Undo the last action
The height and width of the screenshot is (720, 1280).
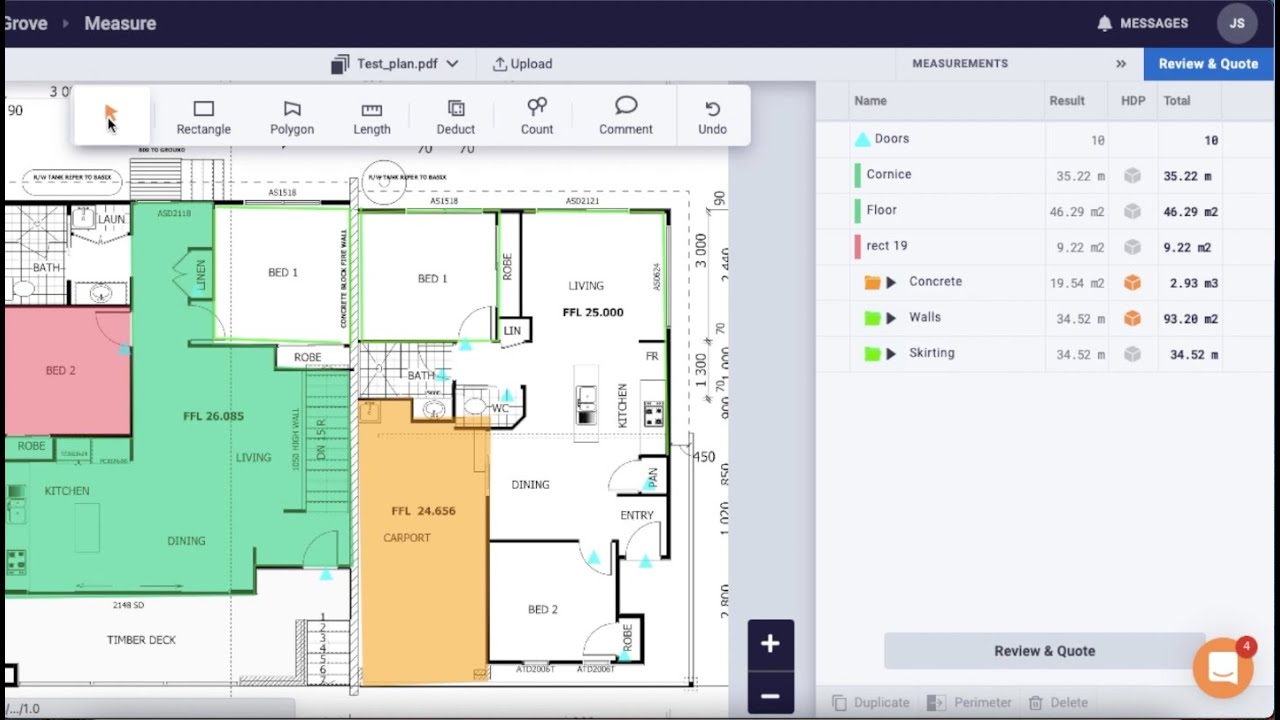tap(712, 117)
